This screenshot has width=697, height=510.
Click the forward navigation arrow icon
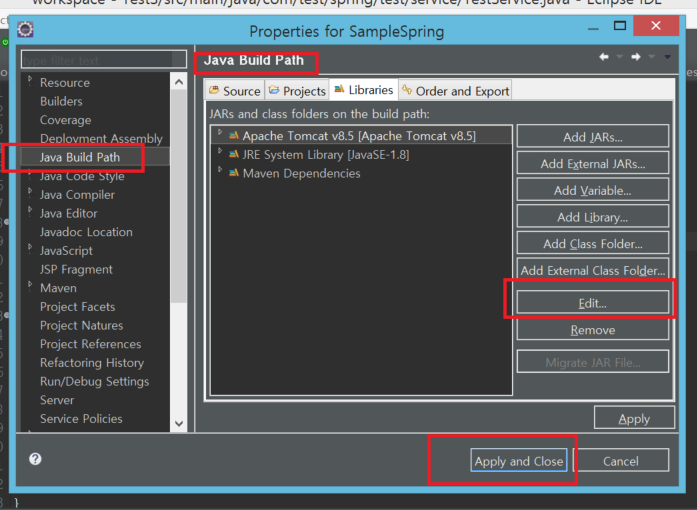coord(636,56)
